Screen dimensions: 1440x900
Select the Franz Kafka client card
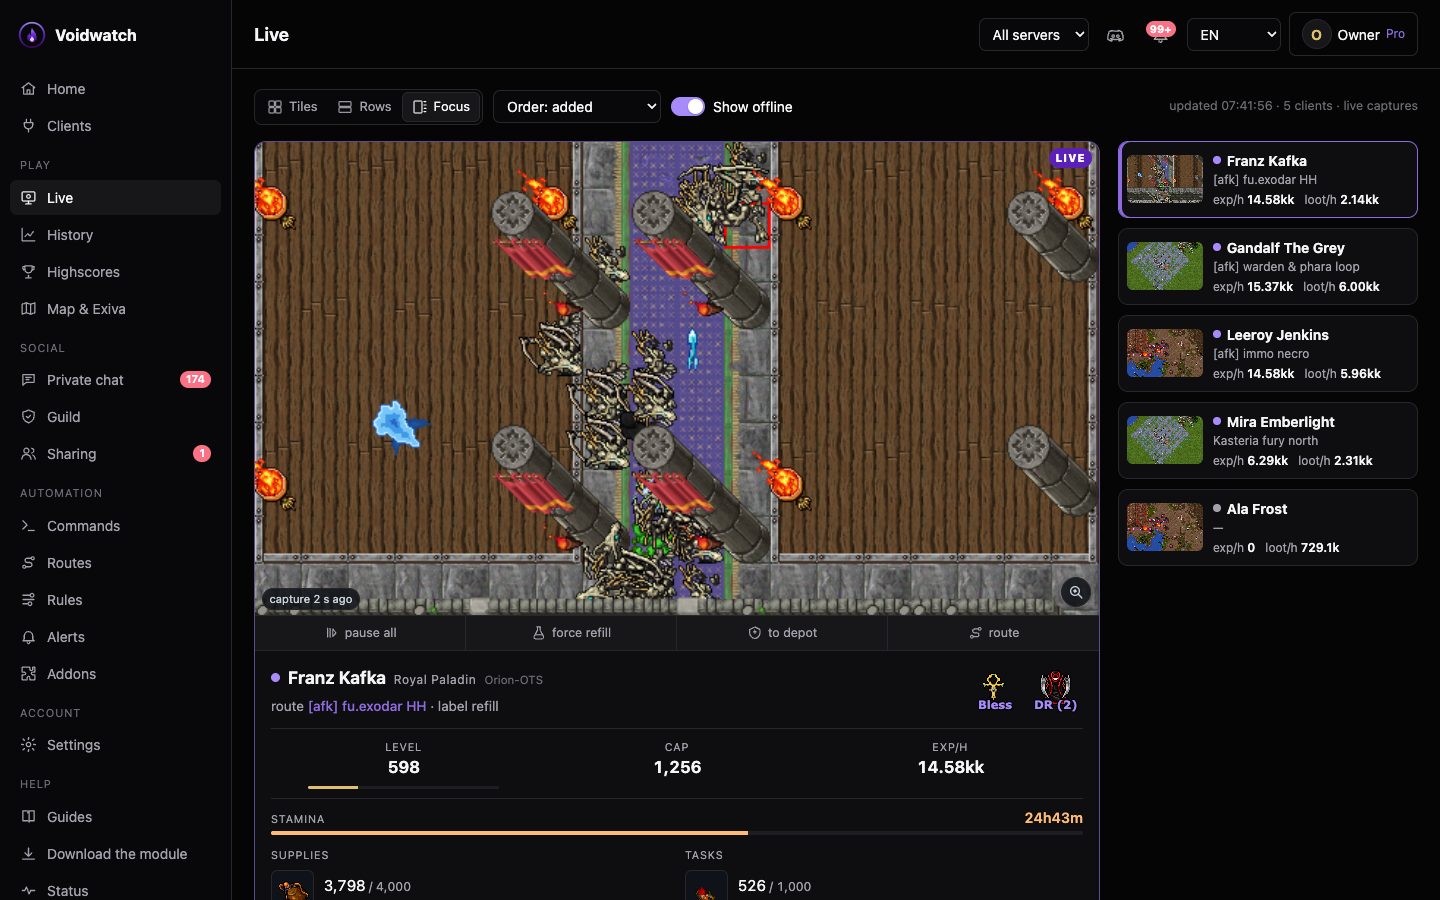(x=1268, y=180)
